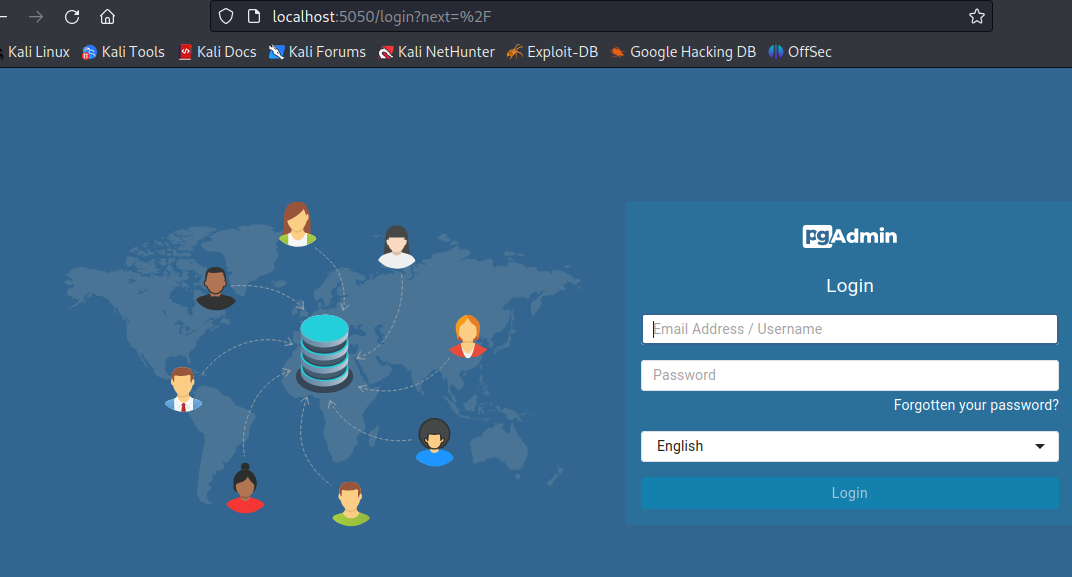Click the page info icon beside URL

point(254,16)
